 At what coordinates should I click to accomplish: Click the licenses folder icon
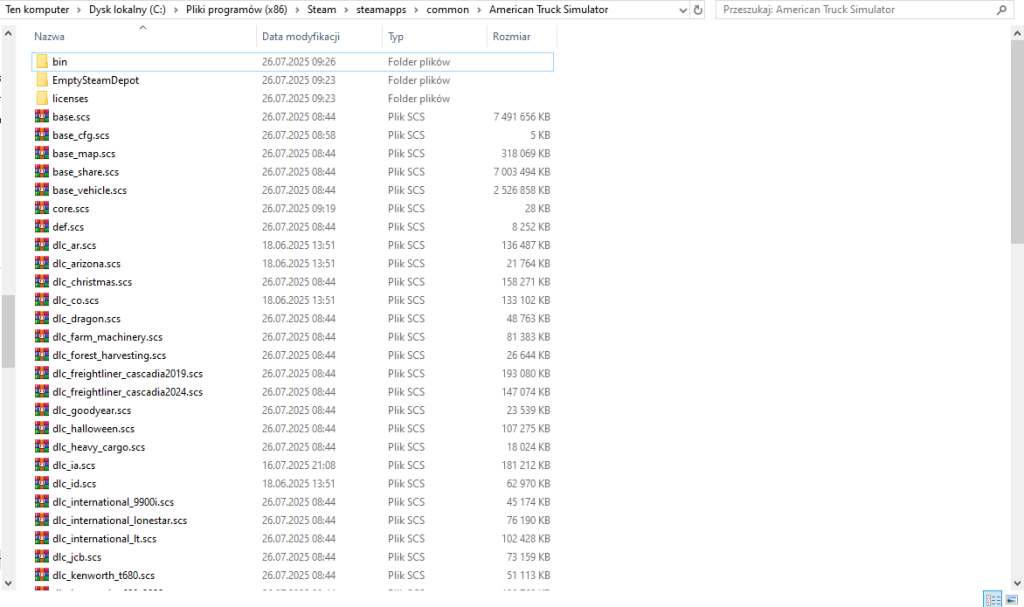[42, 98]
